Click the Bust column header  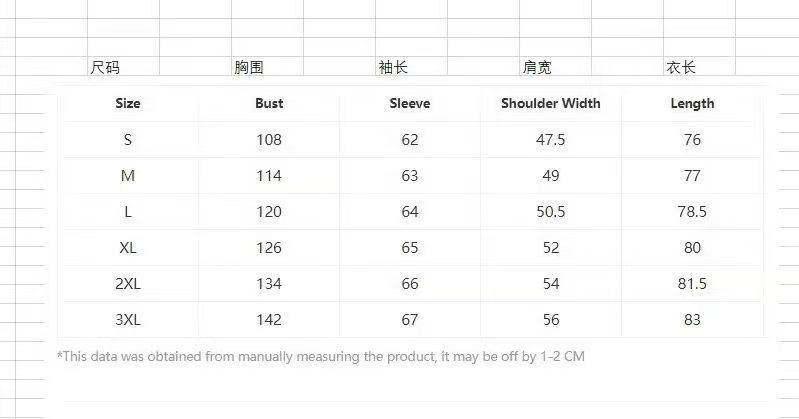click(269, 103)
